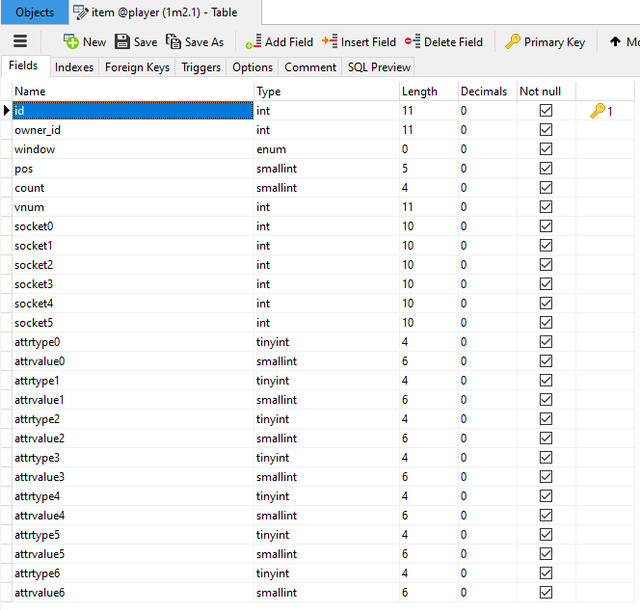Click the New button label

click(94, 42)
